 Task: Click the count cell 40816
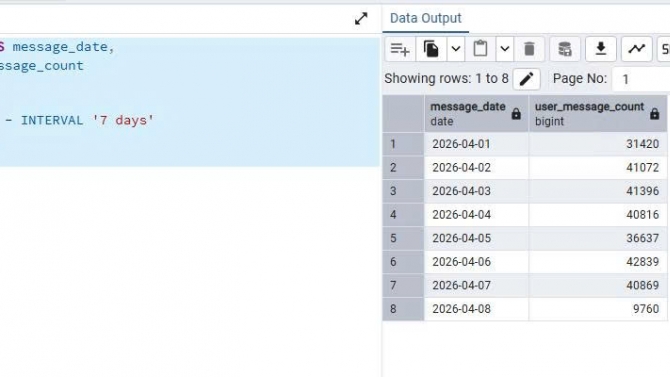point(598,215)
